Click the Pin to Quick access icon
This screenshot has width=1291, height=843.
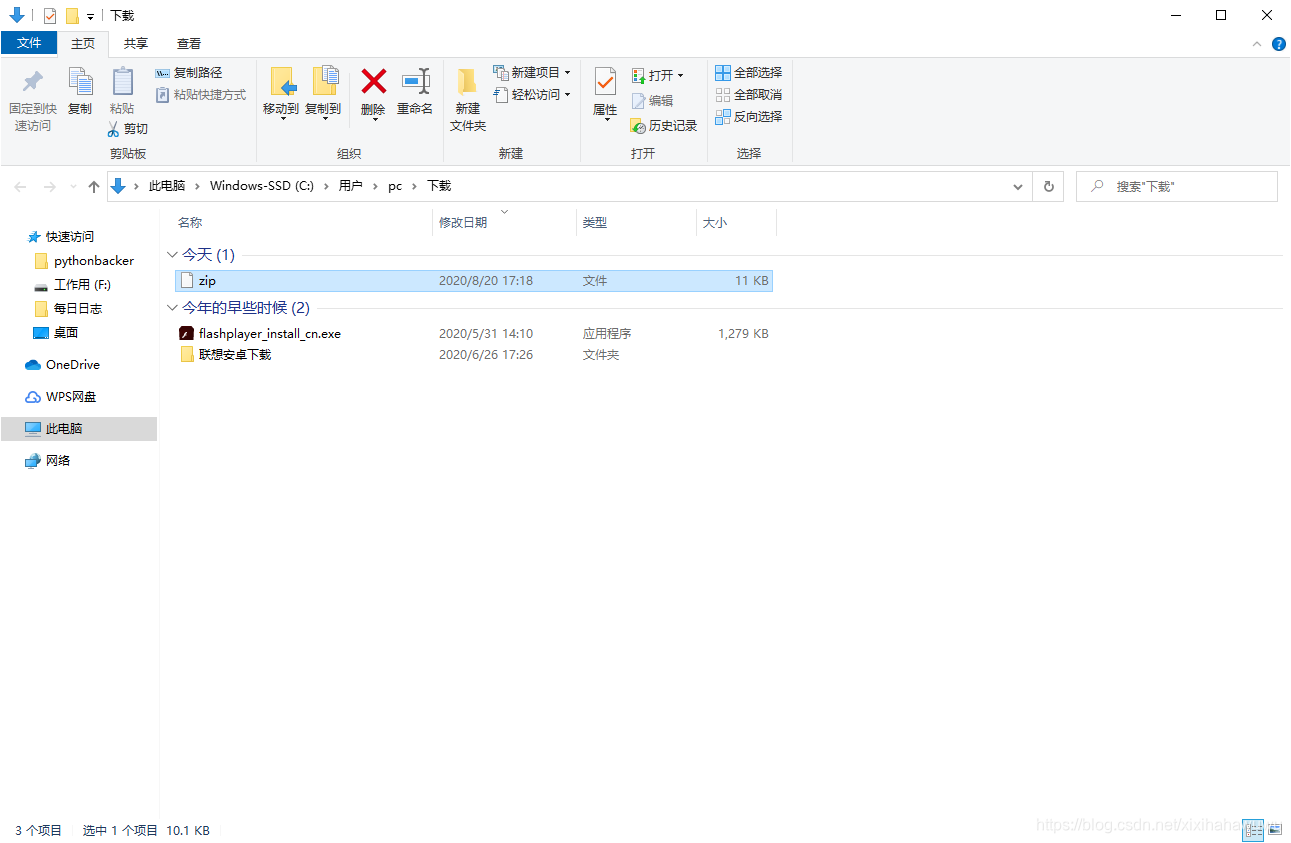click(33, 82)
